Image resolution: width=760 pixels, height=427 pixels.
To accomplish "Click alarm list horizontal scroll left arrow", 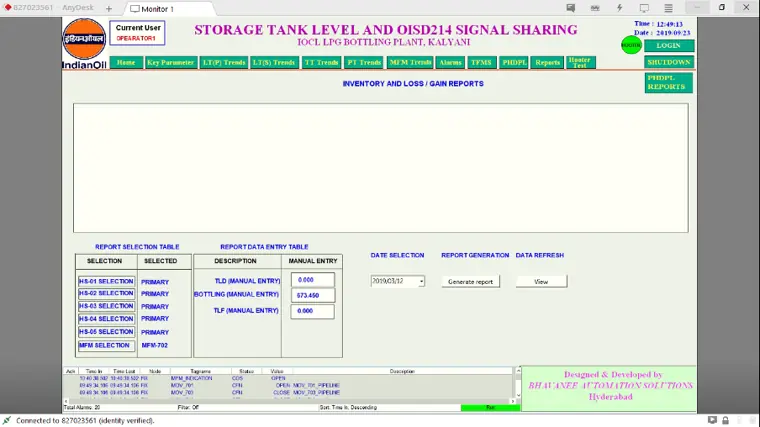I will (x=66, y=401).
